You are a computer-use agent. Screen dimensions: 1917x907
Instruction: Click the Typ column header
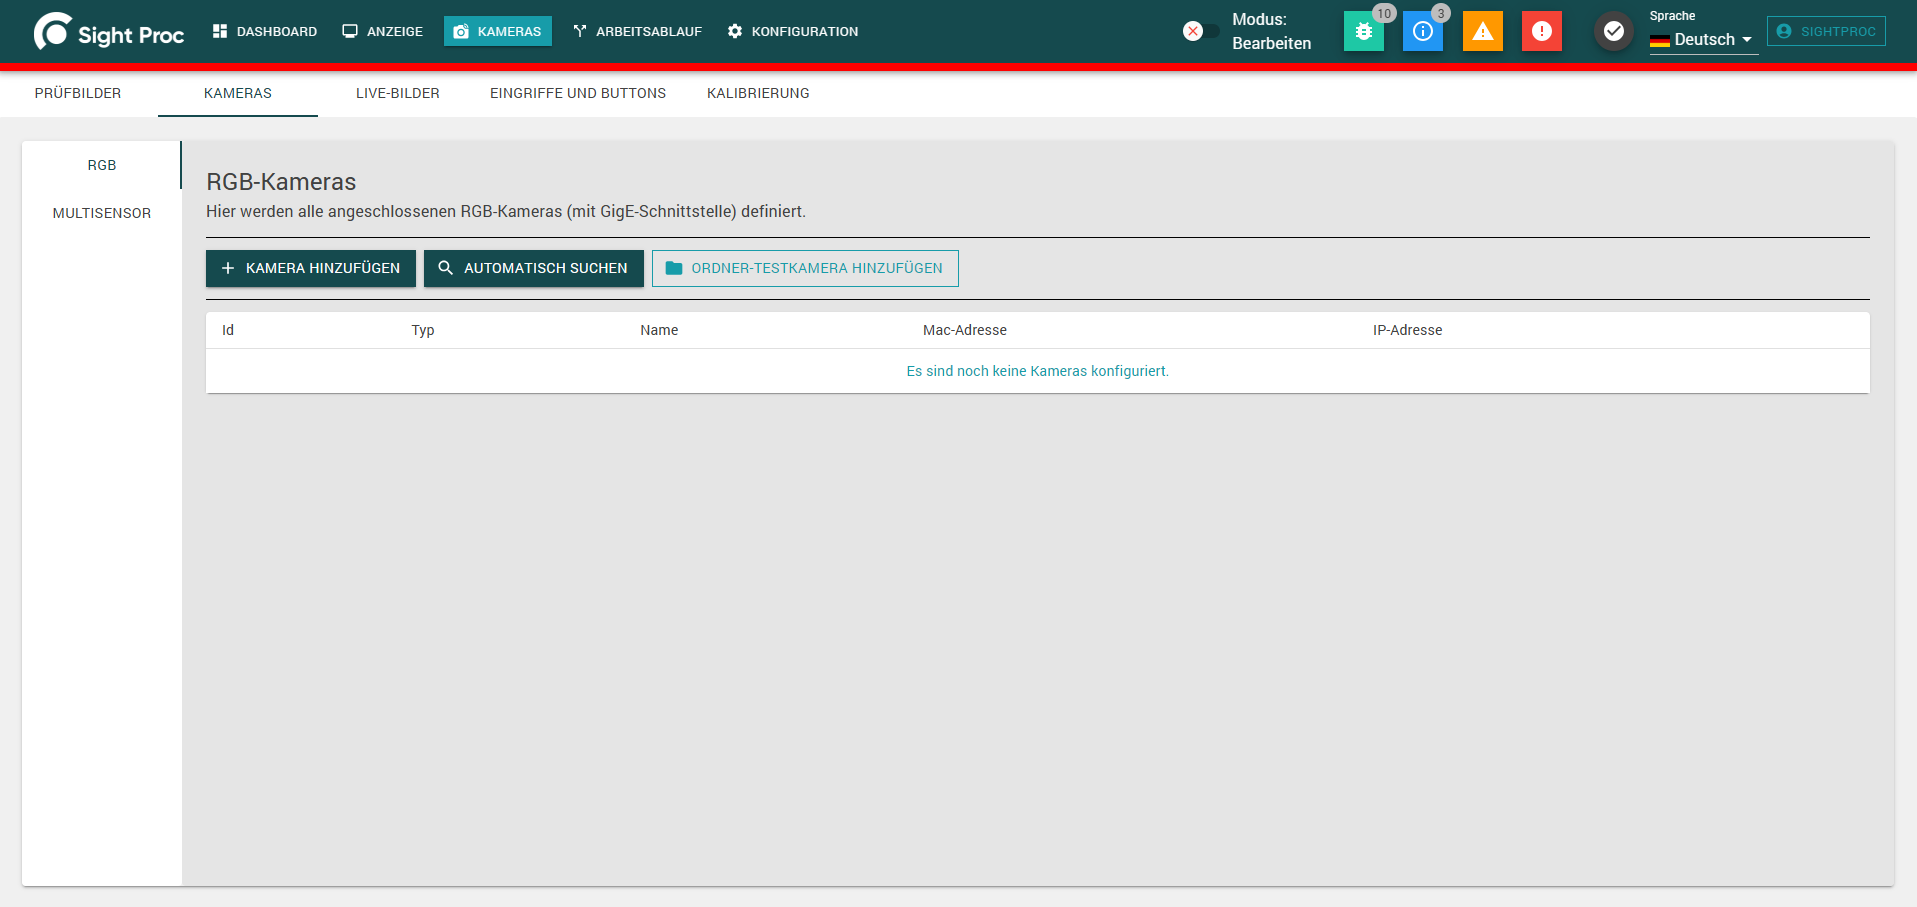point(423,330)
